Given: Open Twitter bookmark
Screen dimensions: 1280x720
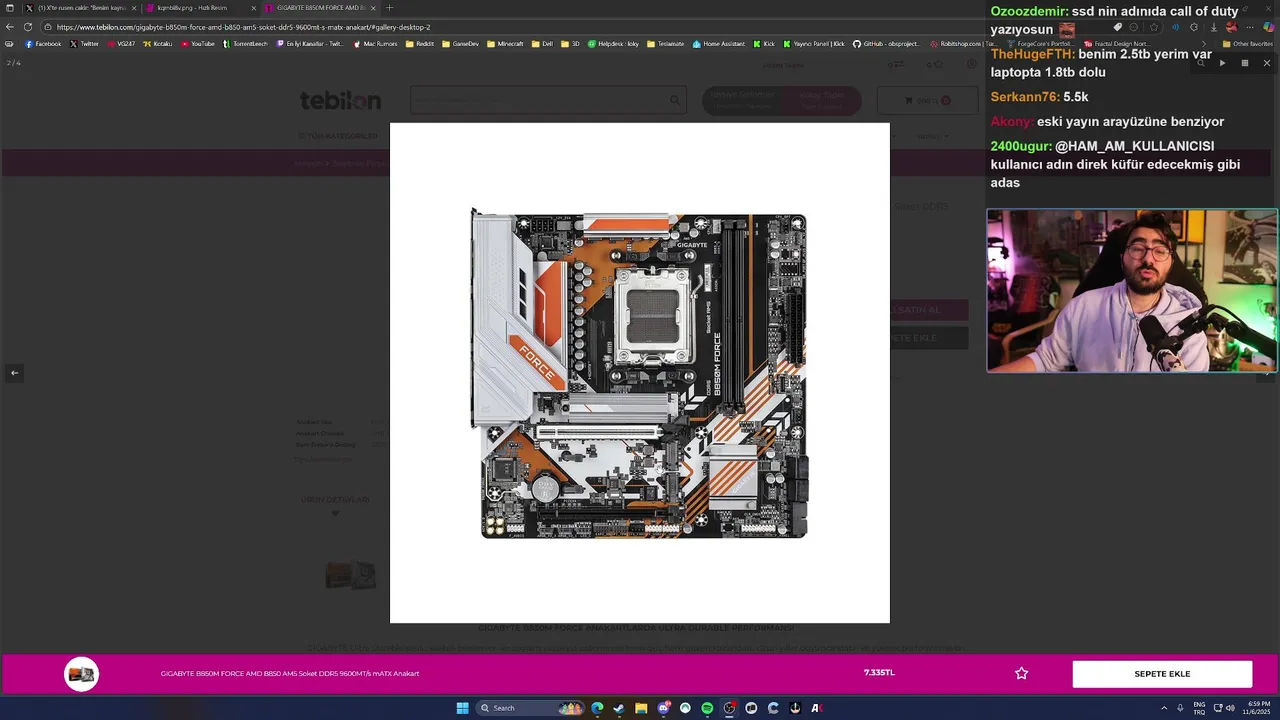Looking at the screenshot, I should point(85,44).
